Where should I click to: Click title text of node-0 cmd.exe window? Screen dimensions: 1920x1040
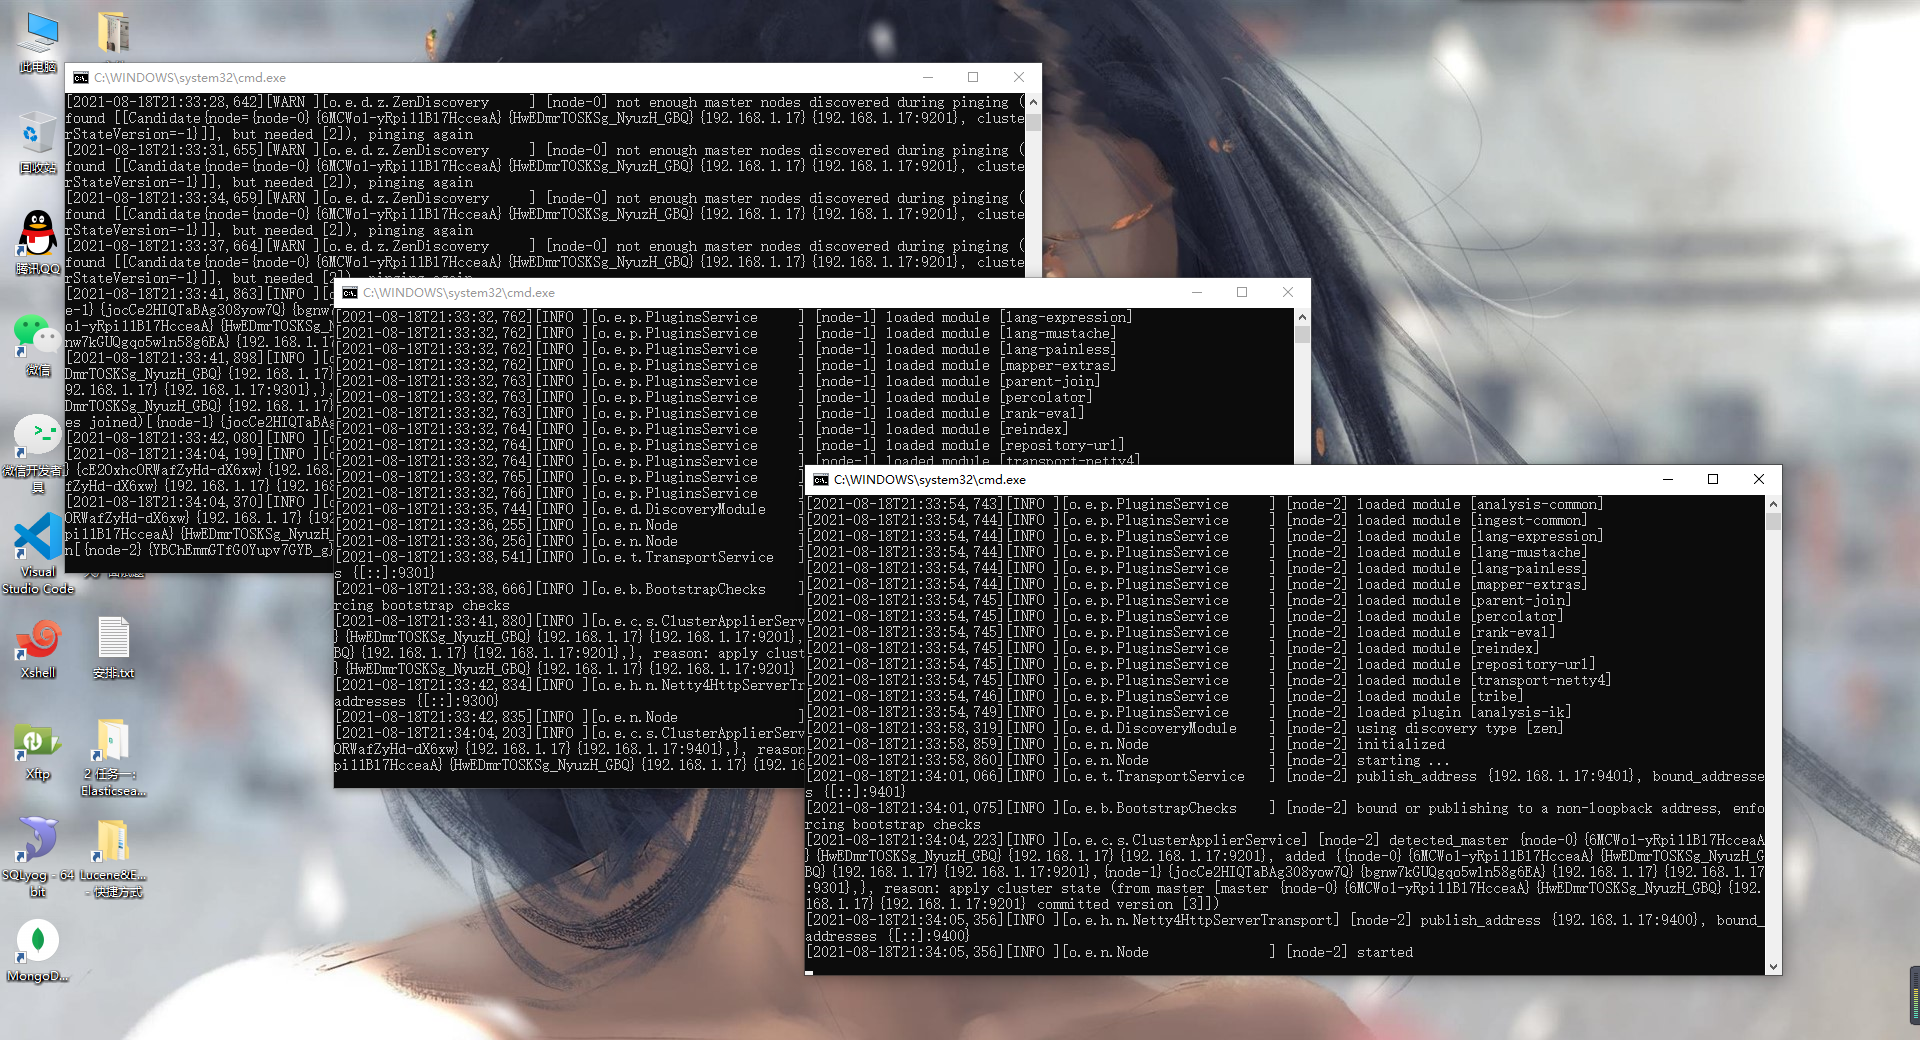(x=190, y=78)
